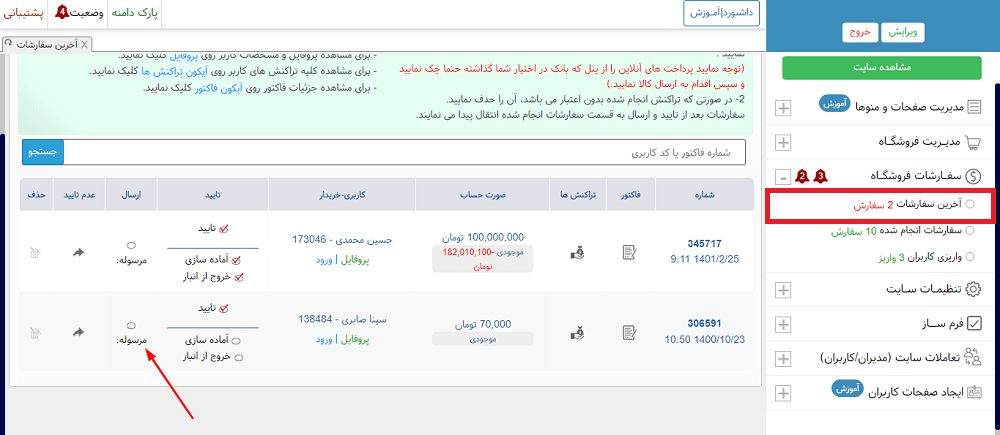Uncheck تایید checkbox for order 345717
The height and width of the screenshot is (435, 1000).
[224, 228]
